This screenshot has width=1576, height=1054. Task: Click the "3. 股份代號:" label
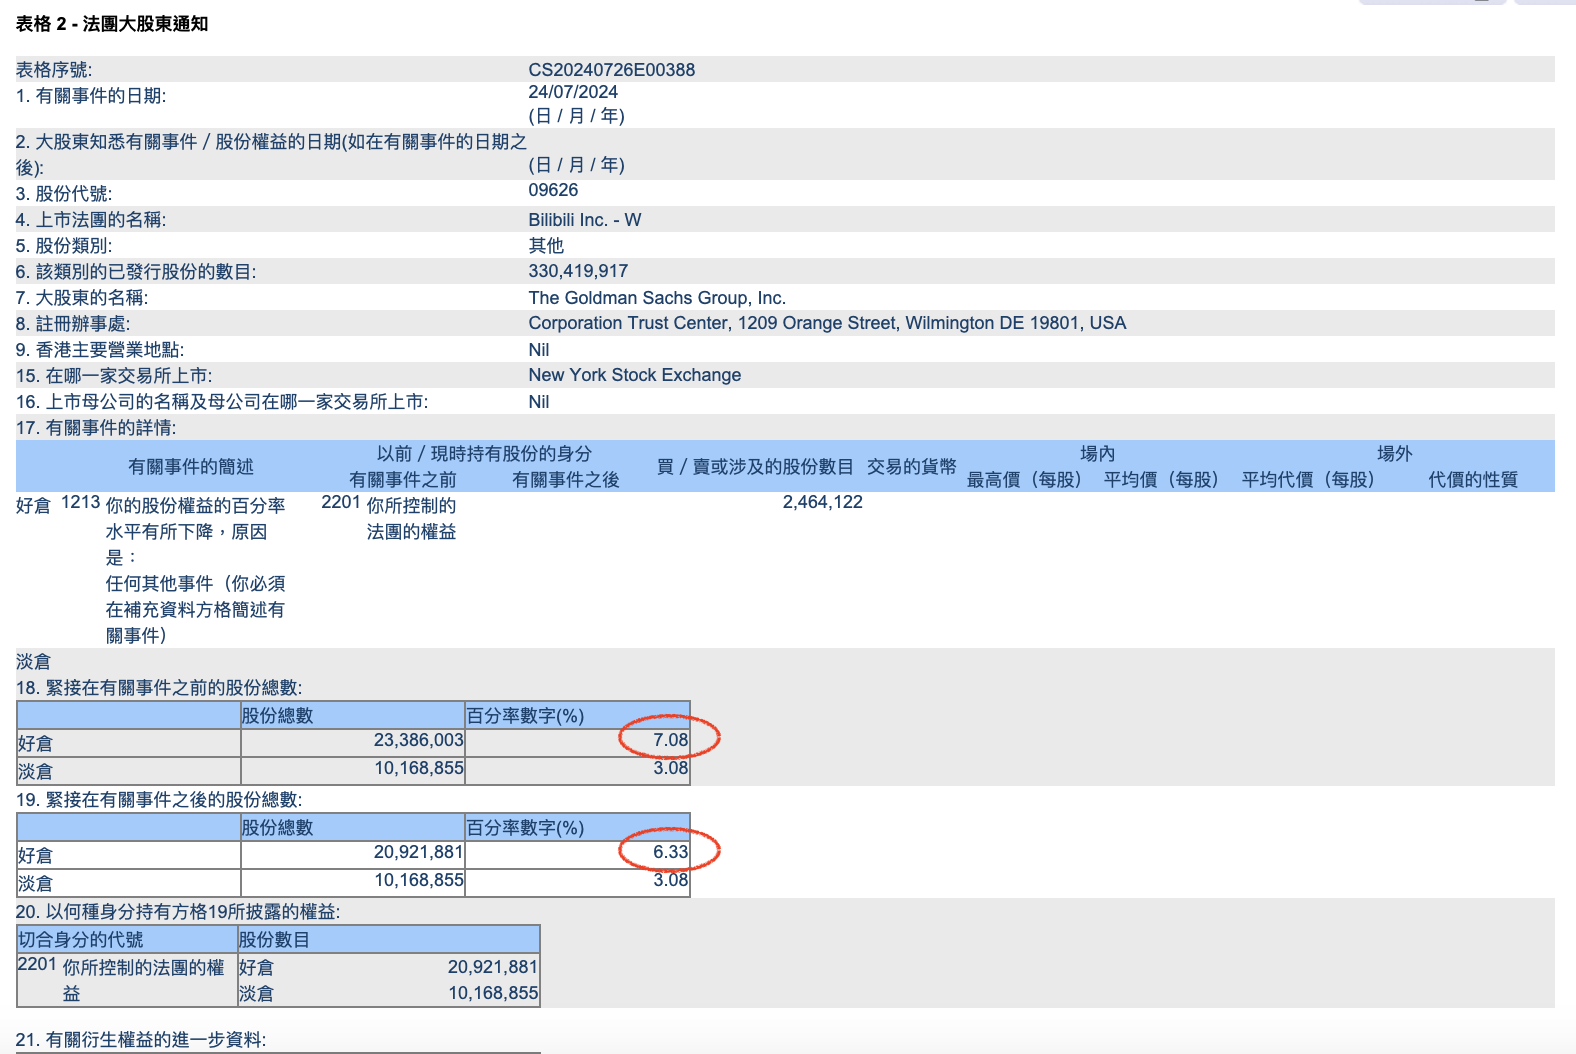click(64, 194)
